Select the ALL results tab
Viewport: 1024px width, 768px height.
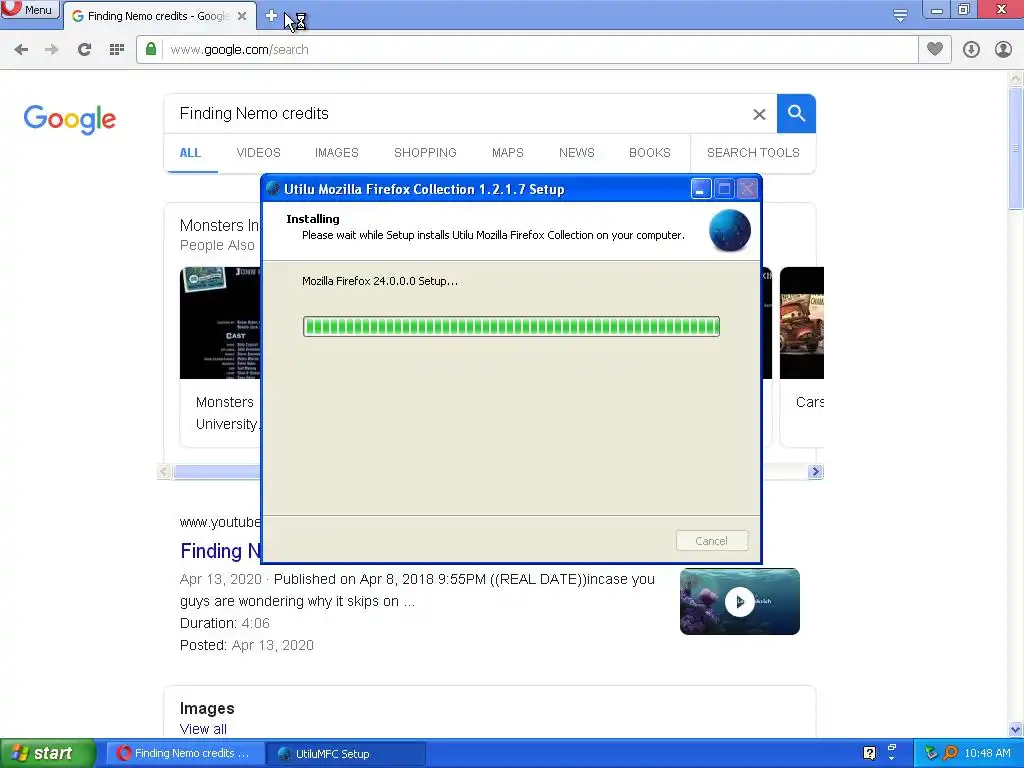click(x=190, y=153)
